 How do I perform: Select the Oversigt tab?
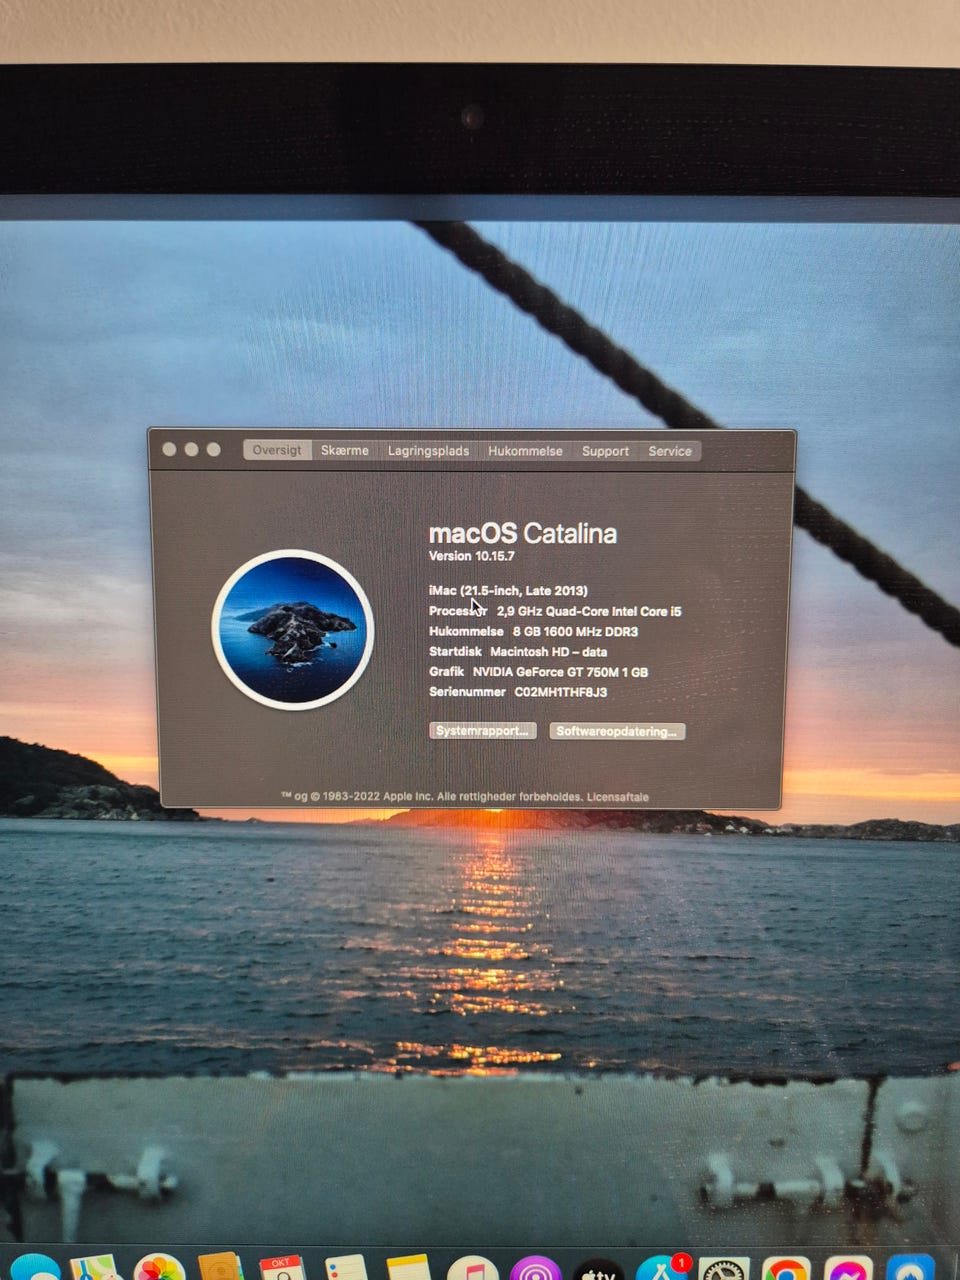[277, 451]
